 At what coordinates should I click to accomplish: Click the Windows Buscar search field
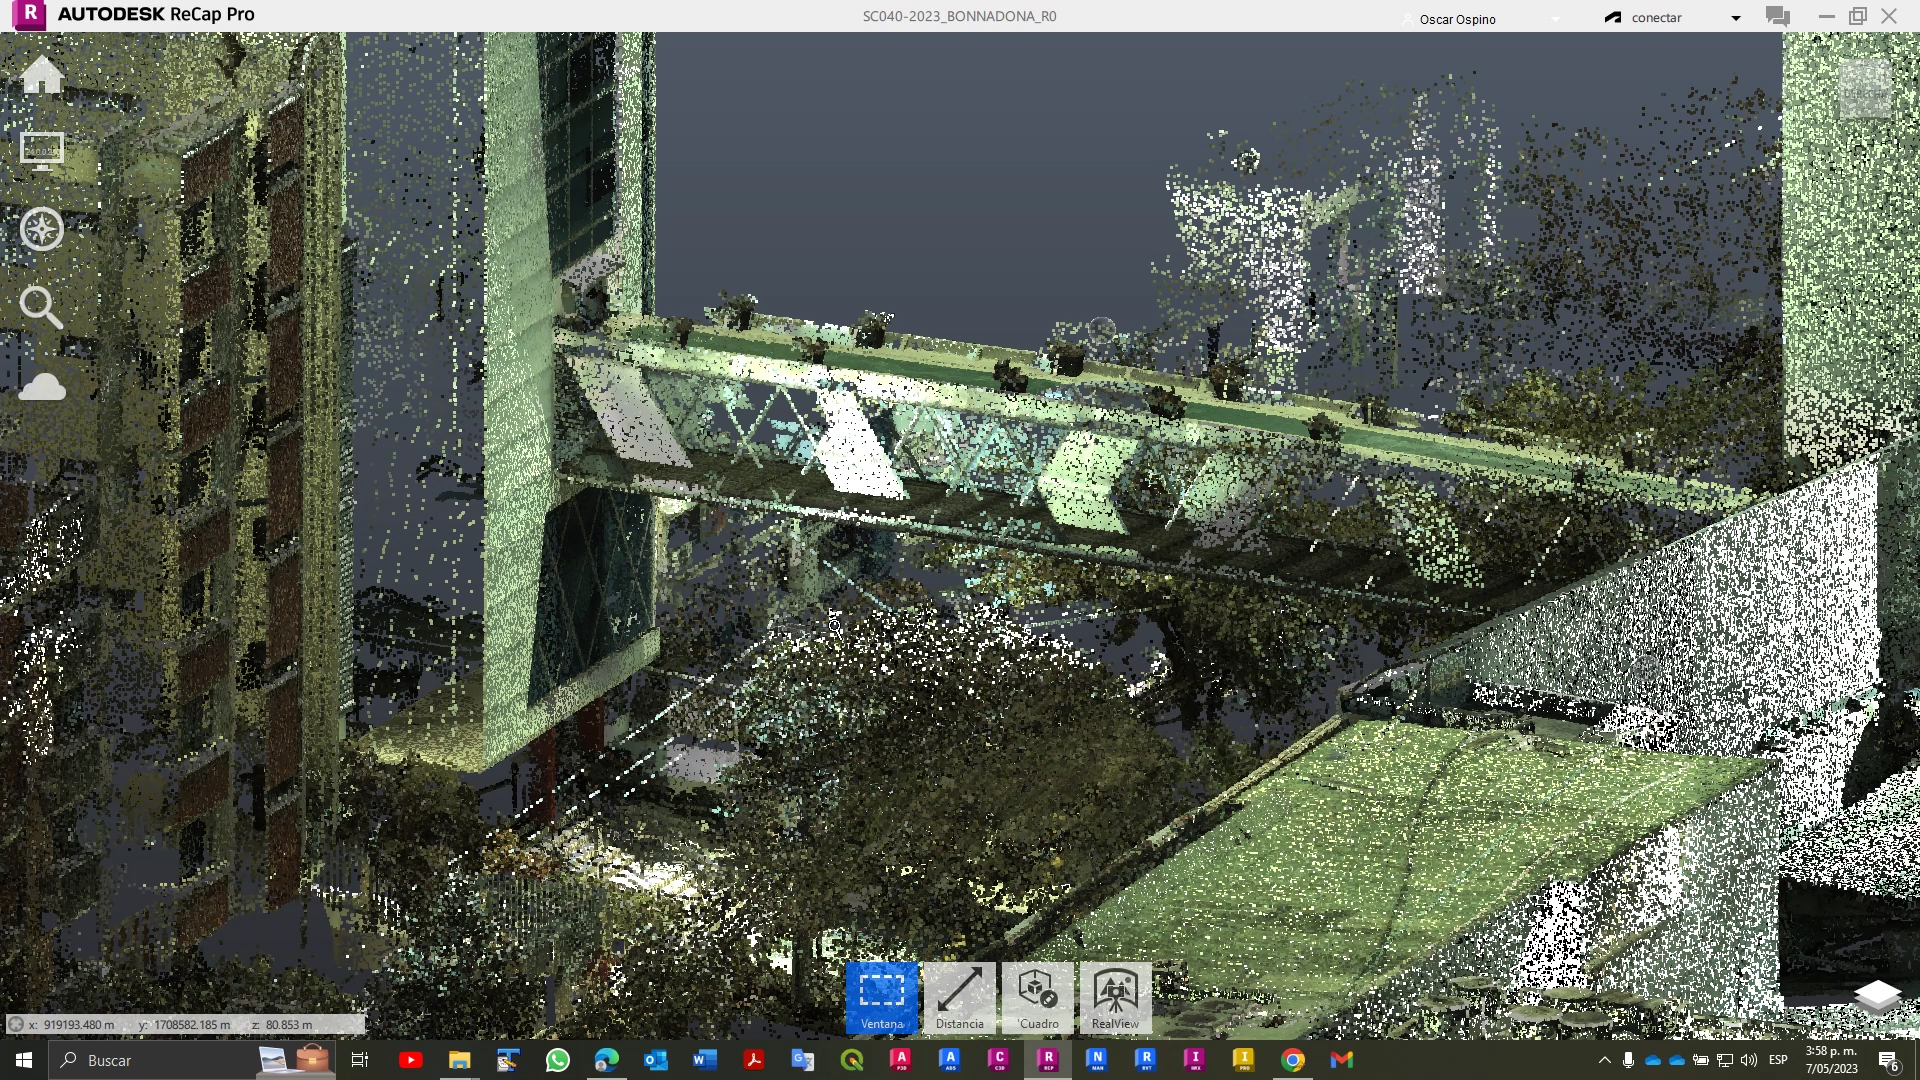[x=150, y=1060]
